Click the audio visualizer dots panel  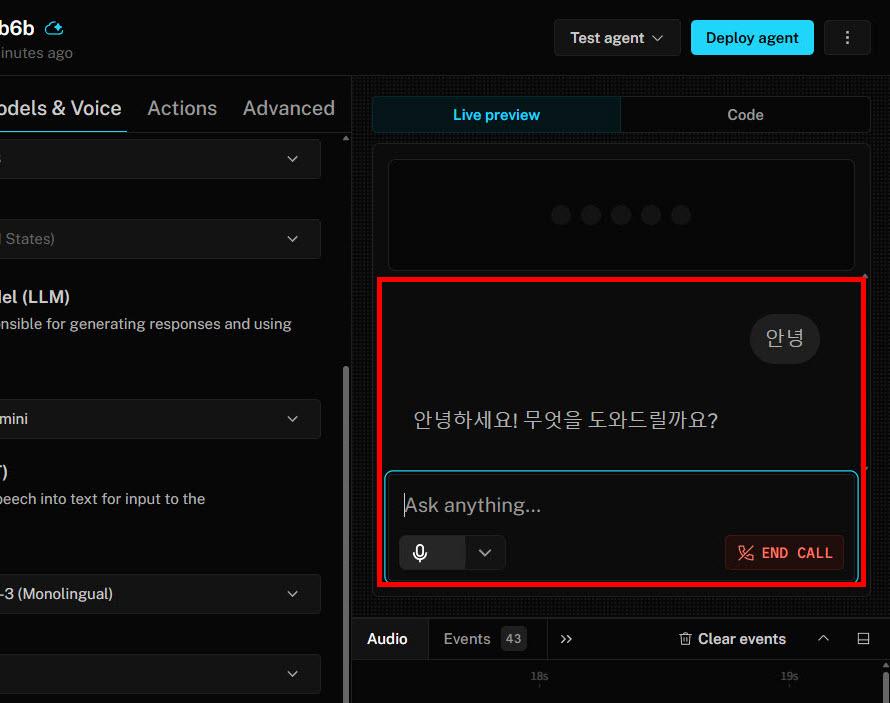pos(621,214)
